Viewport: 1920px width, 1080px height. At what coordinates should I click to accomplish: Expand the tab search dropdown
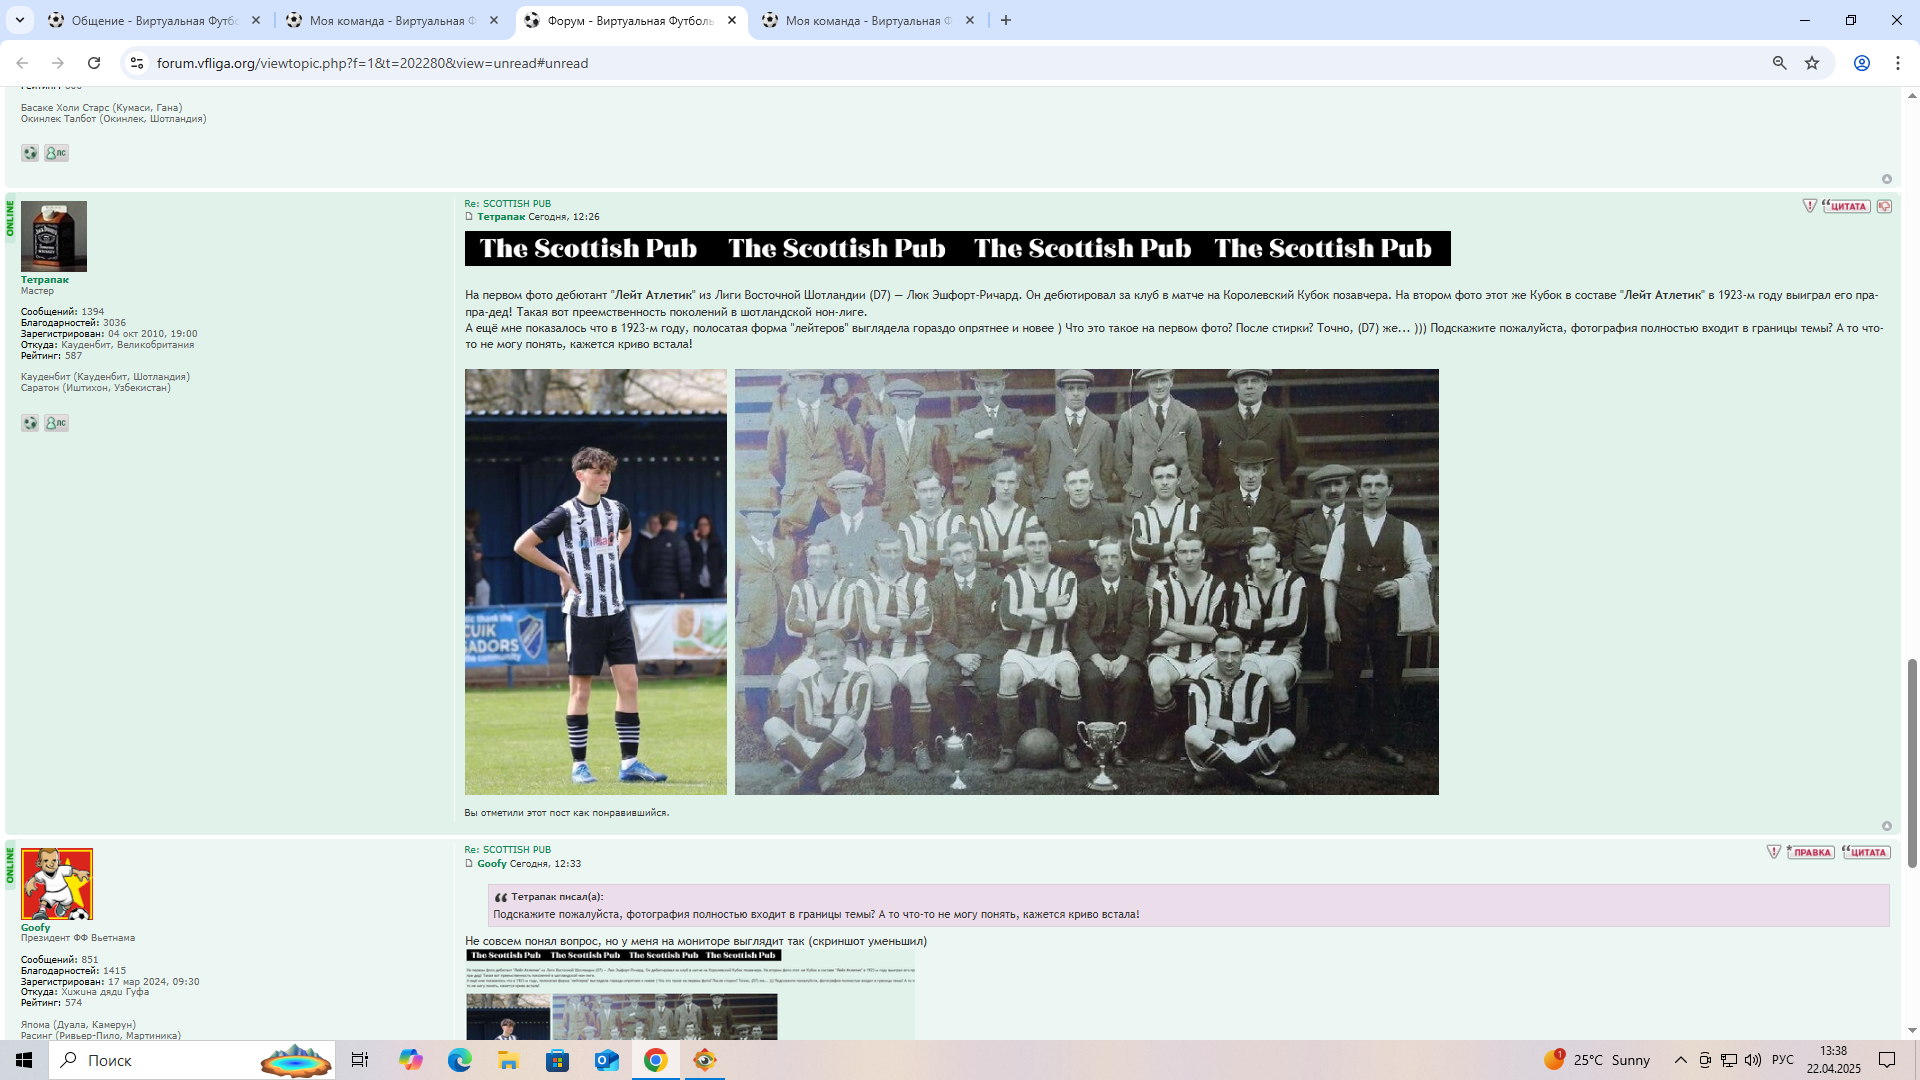(x=19, y=20)
